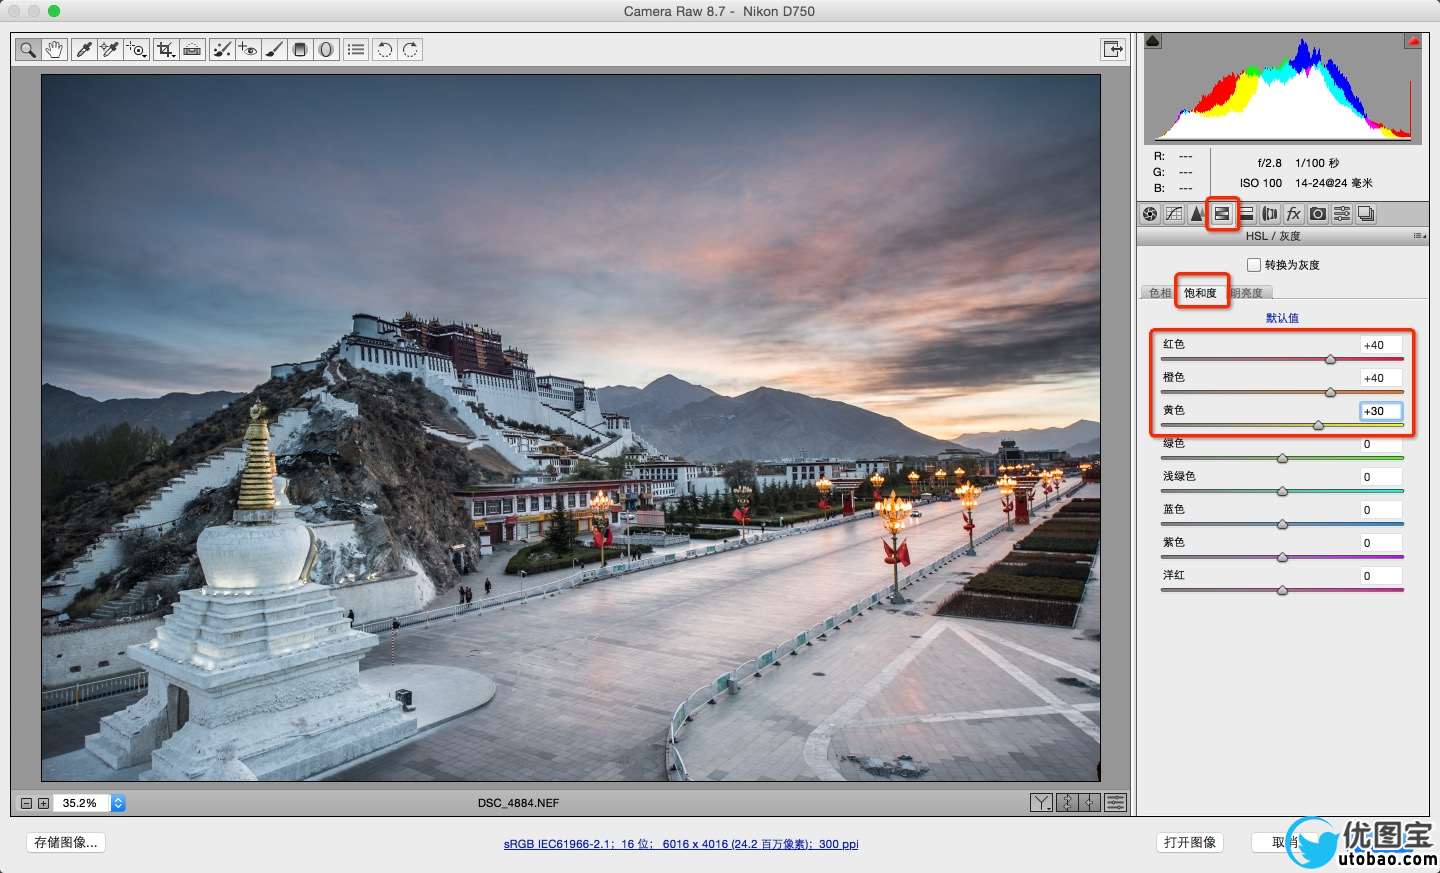The height and width of the screenshot is (873, 1440).
Task: Click the 绿色 value field
Action: pos(1381,444)
